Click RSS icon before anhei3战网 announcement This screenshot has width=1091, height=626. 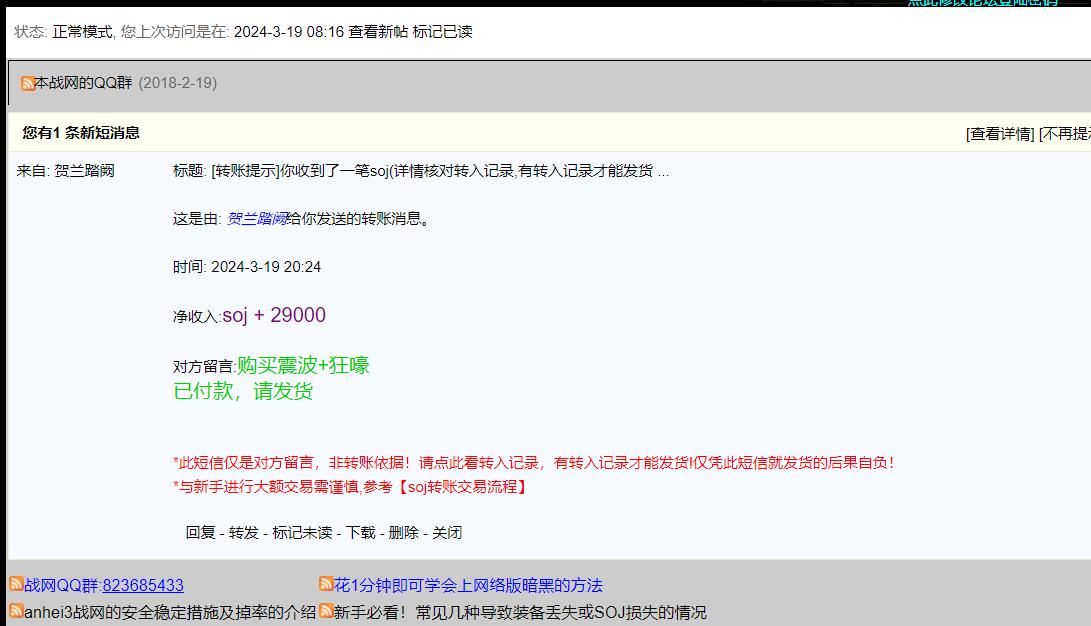(17, 611)
